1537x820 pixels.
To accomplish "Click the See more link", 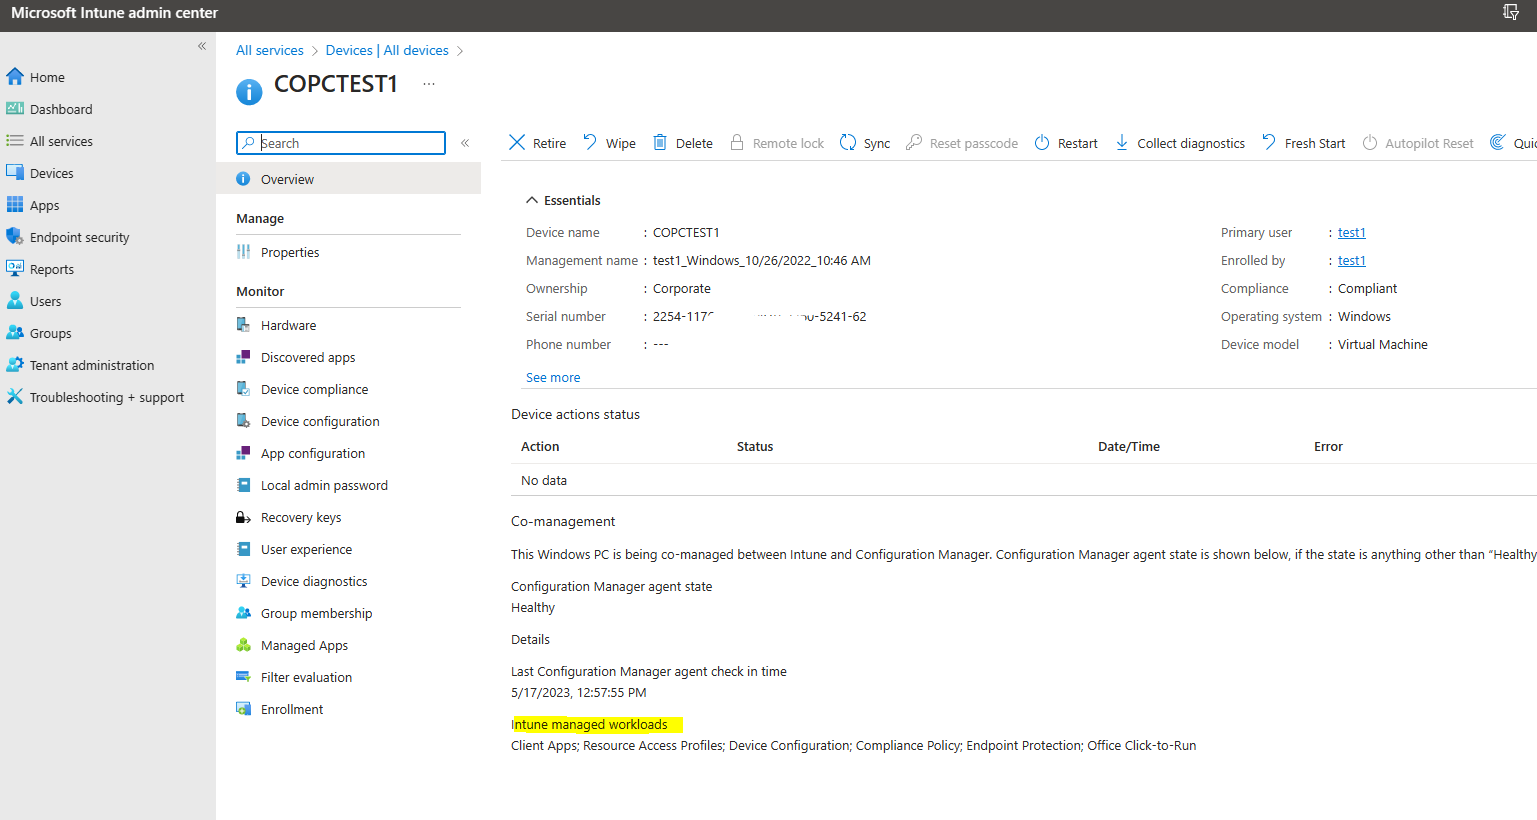I will 553,377.
